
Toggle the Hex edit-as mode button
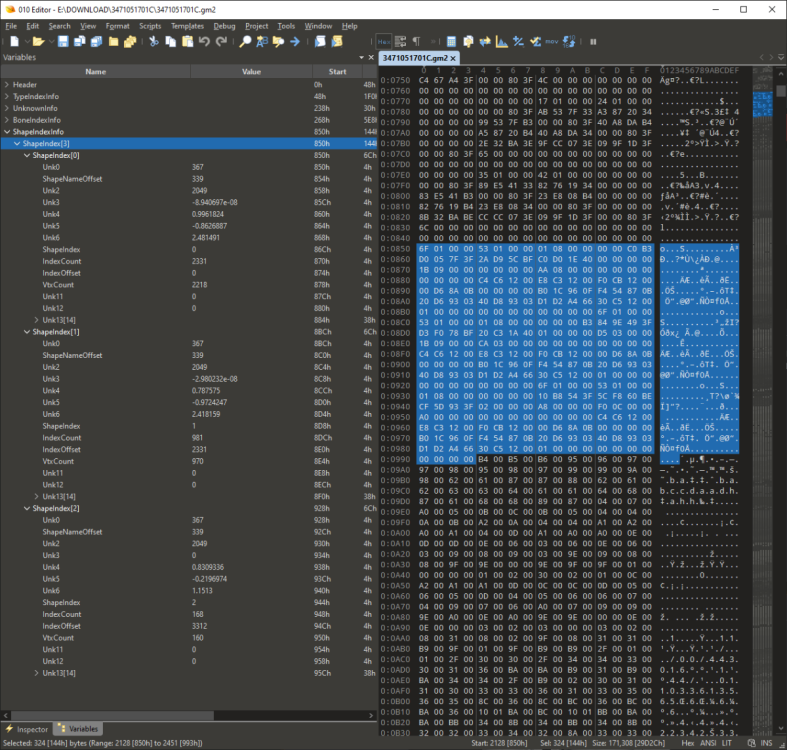point(384,42)
